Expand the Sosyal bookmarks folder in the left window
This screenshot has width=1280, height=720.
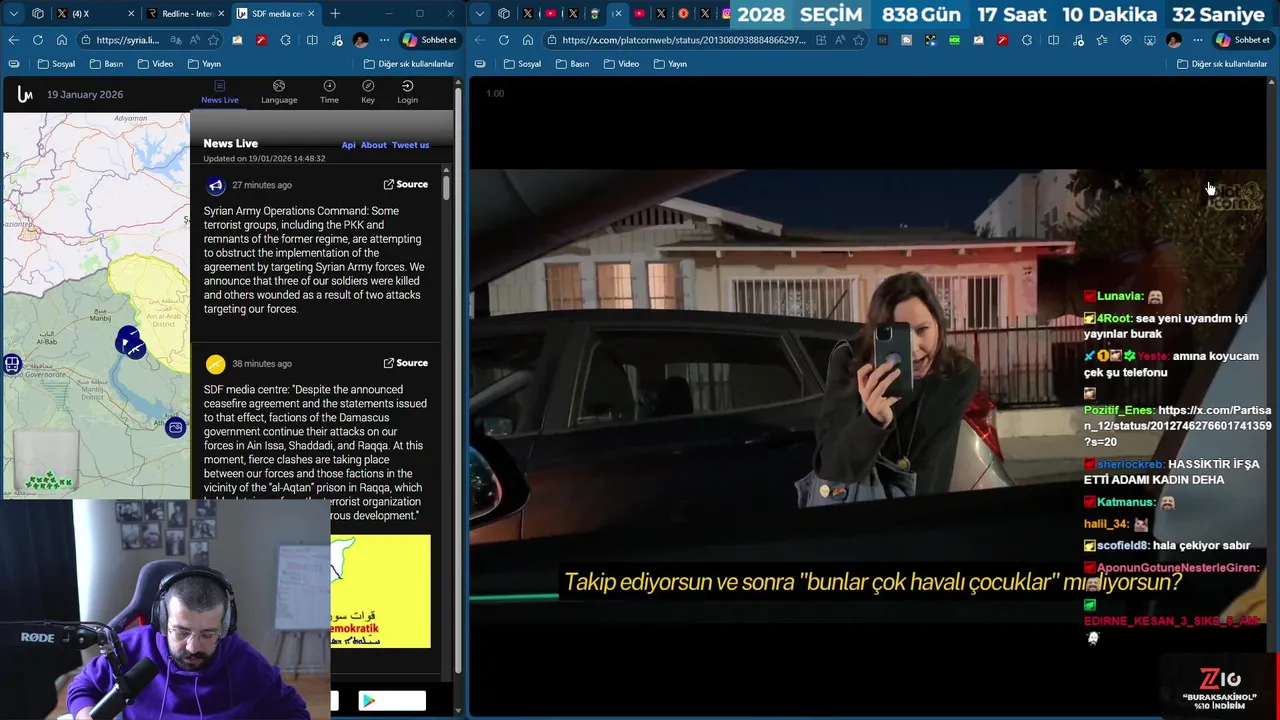click(x=56, y=64)
